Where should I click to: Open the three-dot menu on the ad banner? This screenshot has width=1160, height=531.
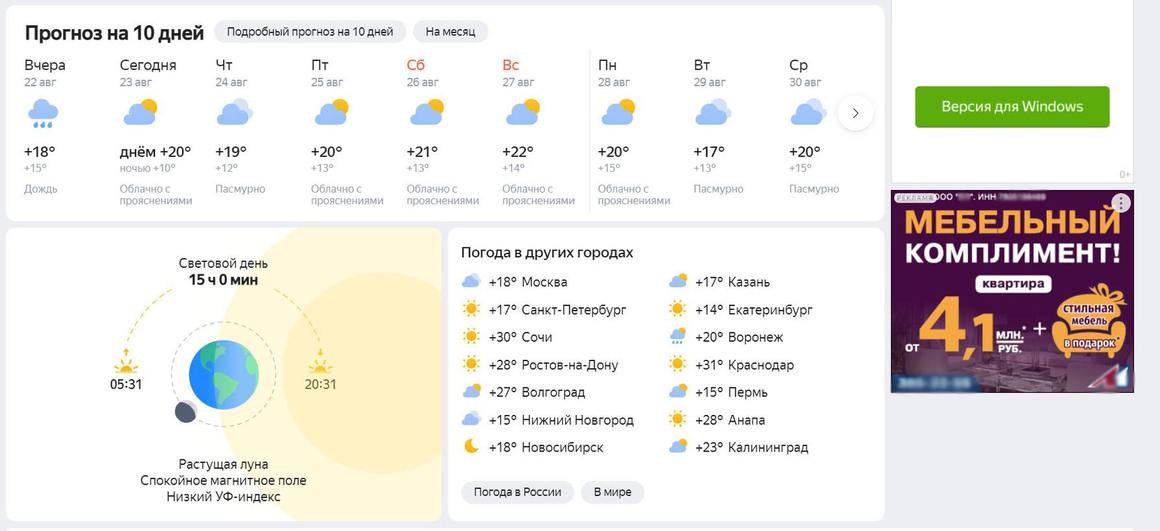1122,203
